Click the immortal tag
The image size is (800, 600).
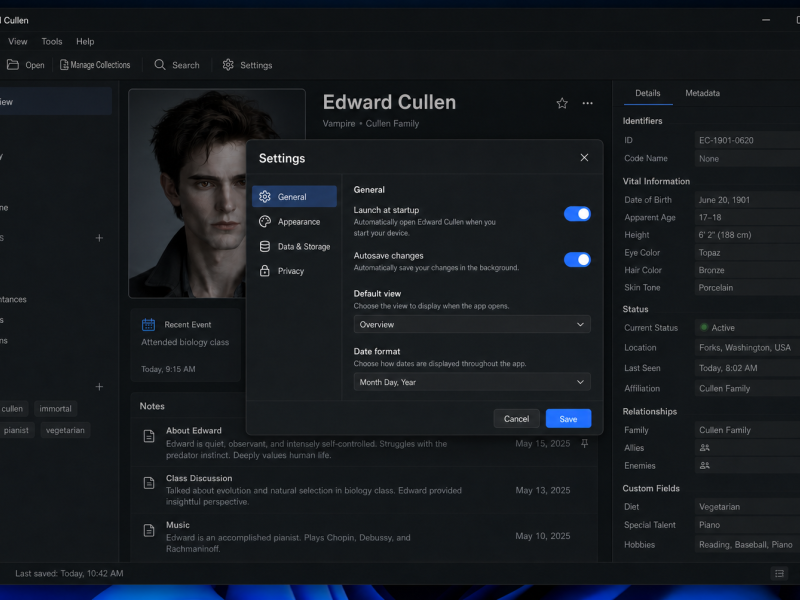[56, 409]
